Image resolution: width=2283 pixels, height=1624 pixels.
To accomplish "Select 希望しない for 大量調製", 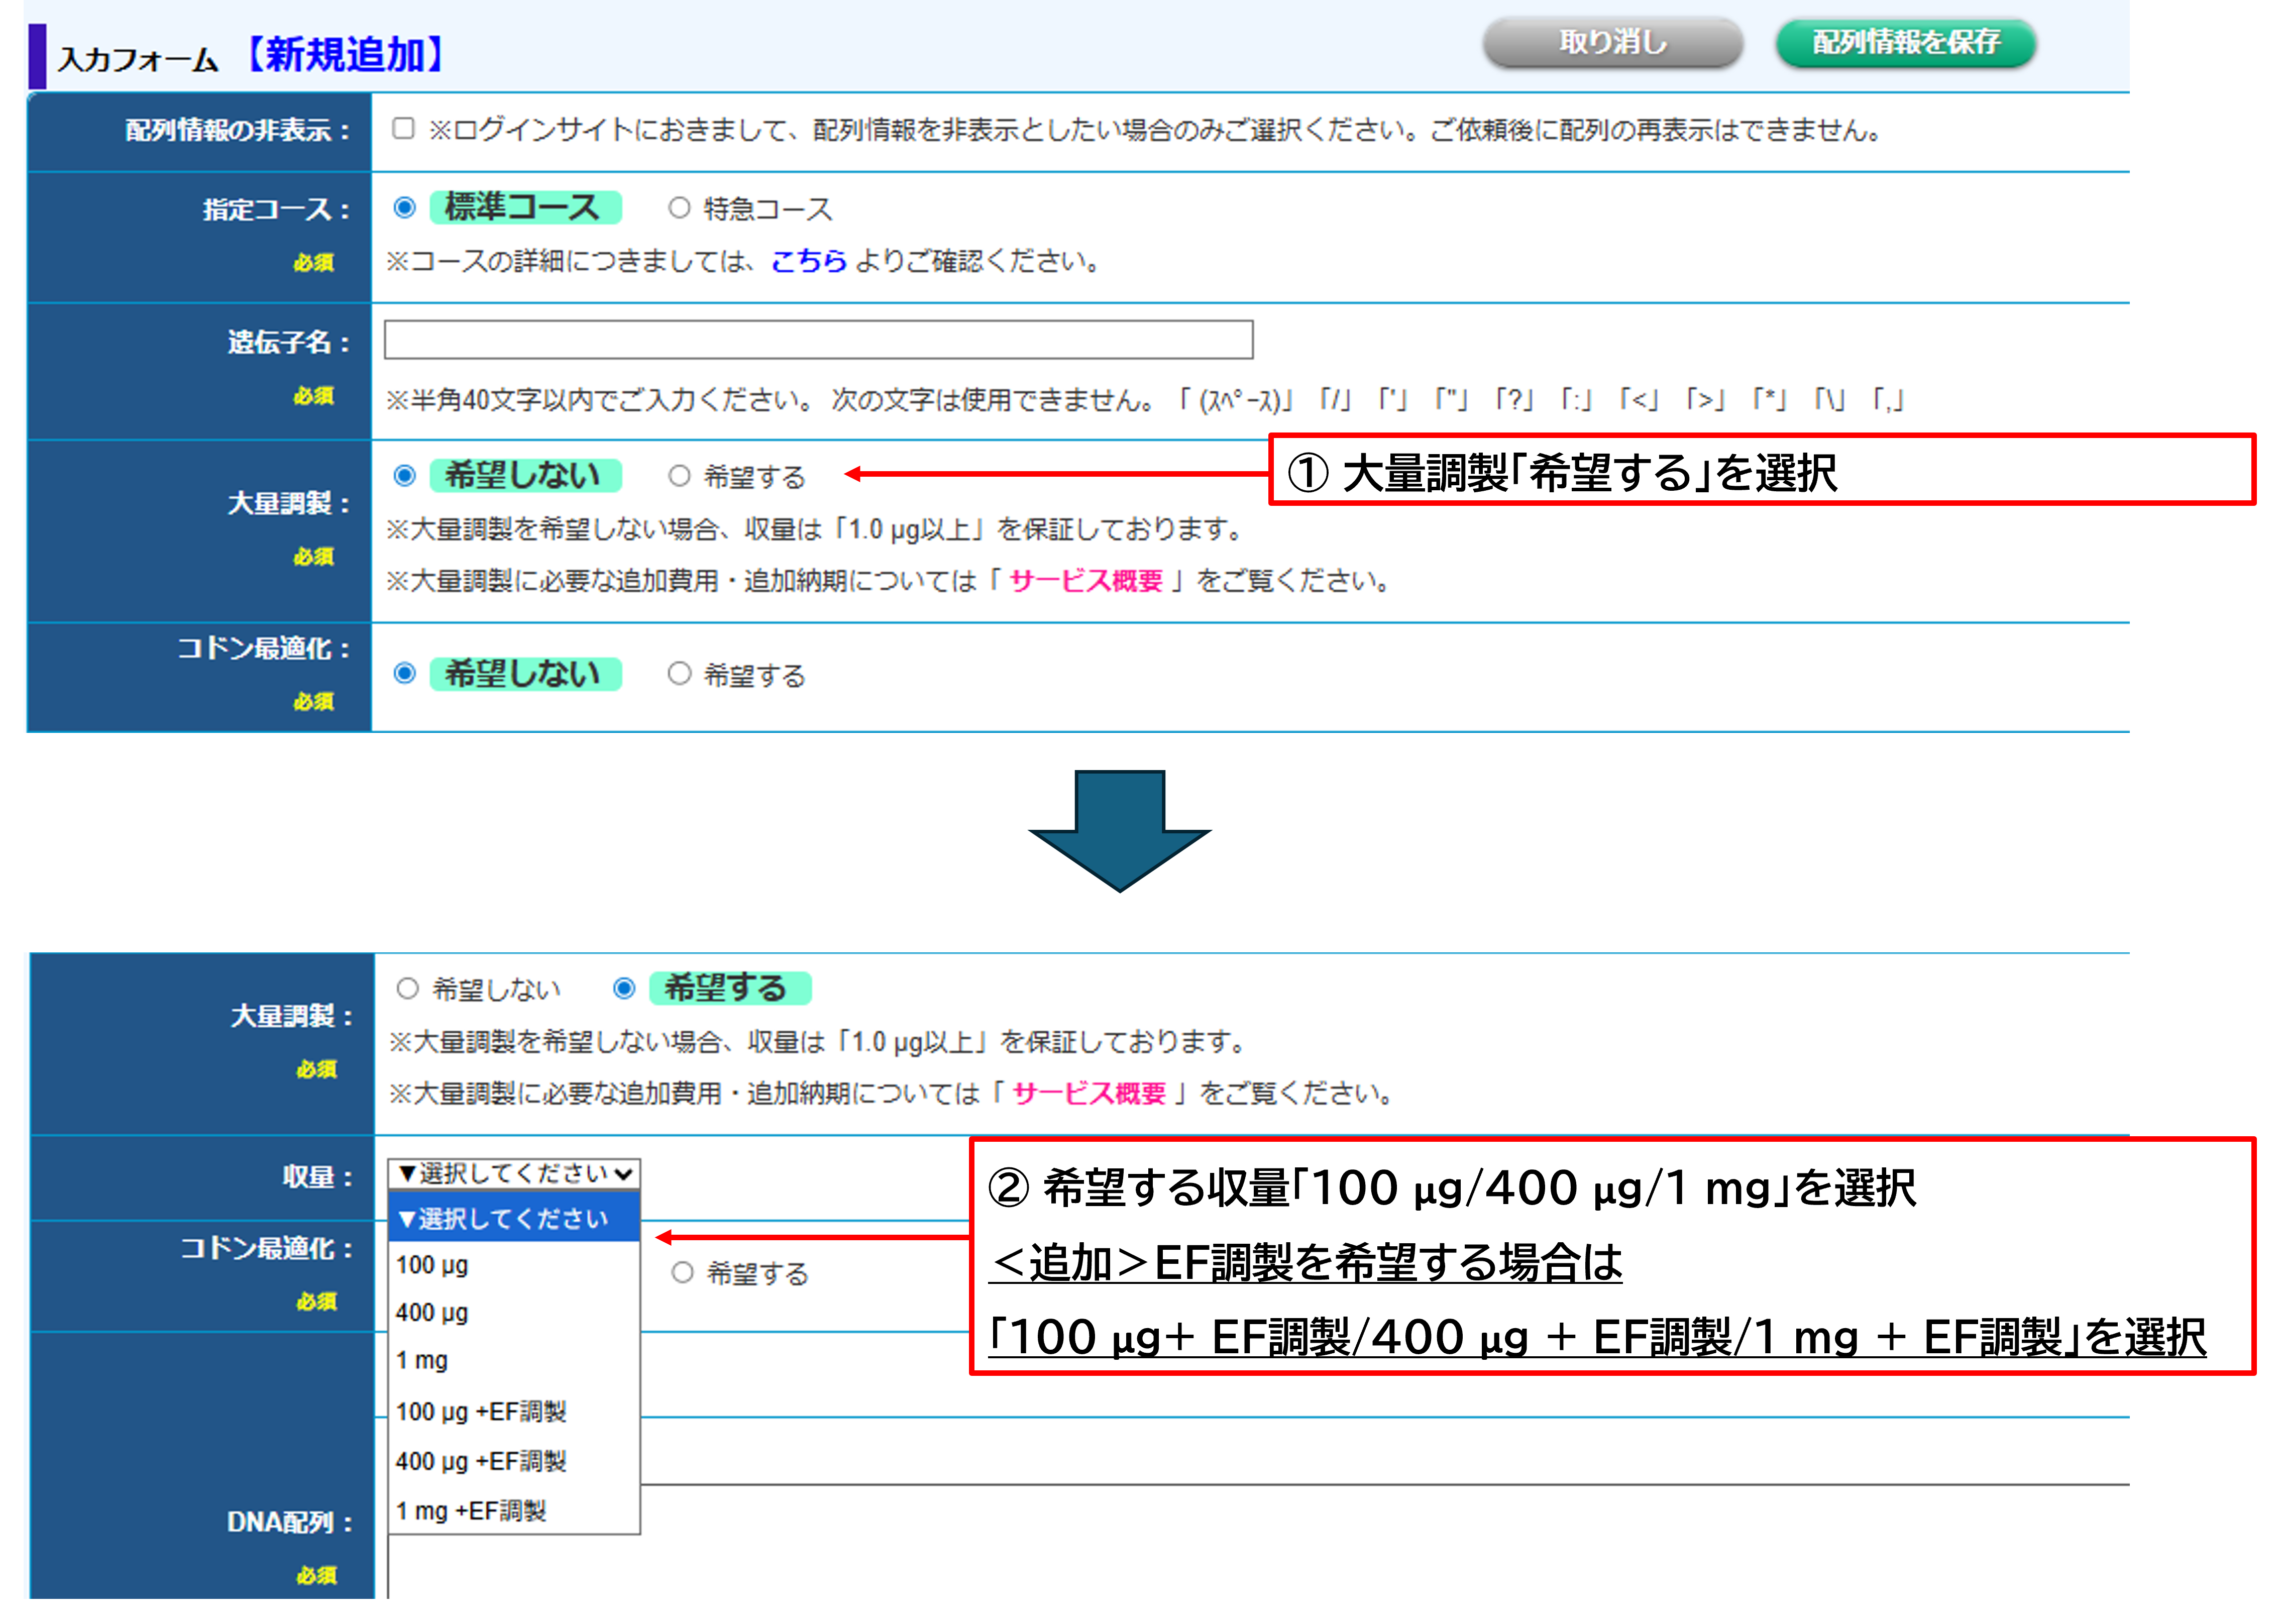I will [x=404, y=477].
